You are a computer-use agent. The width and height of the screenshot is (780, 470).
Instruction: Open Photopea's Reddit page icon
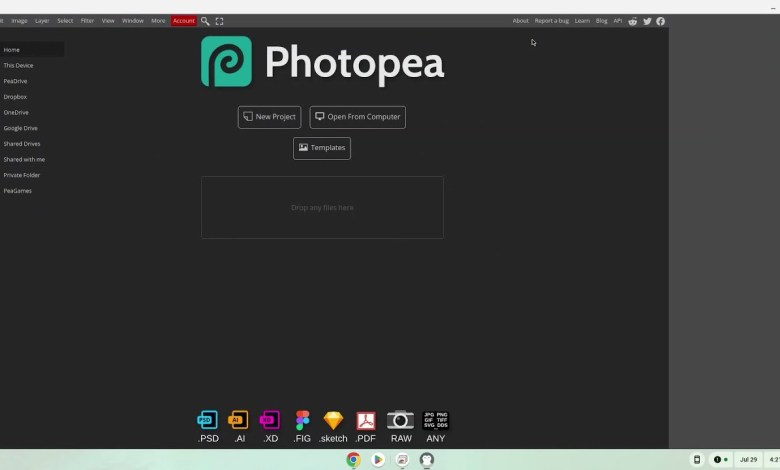[x=633, y=21]
